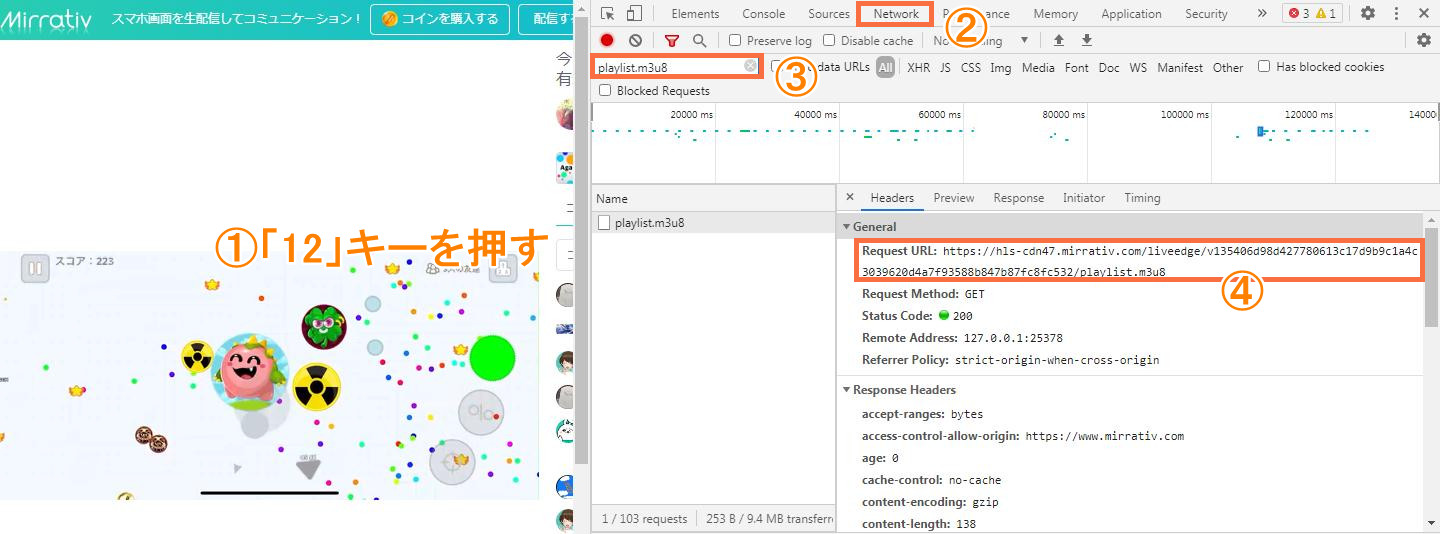Filter requests by WS
The height and width of the screenshot is (534, 1440).
click(x=1138, y=68)
